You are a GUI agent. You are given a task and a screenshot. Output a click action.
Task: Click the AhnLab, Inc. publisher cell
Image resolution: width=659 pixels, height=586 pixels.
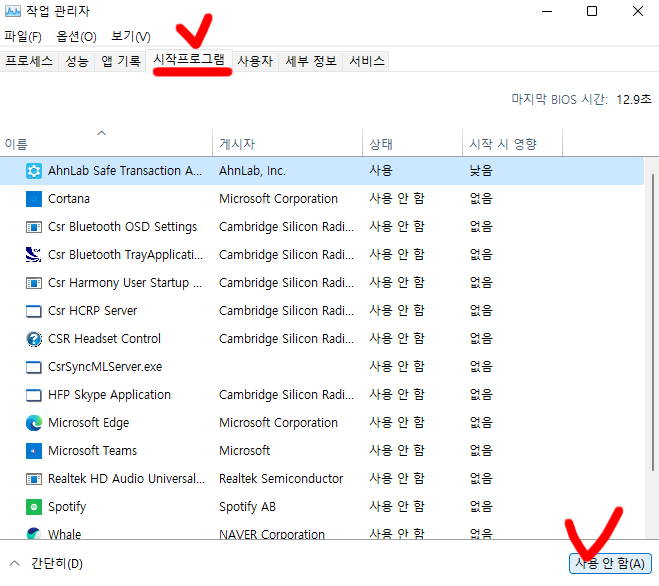click(x=252, y=171)
